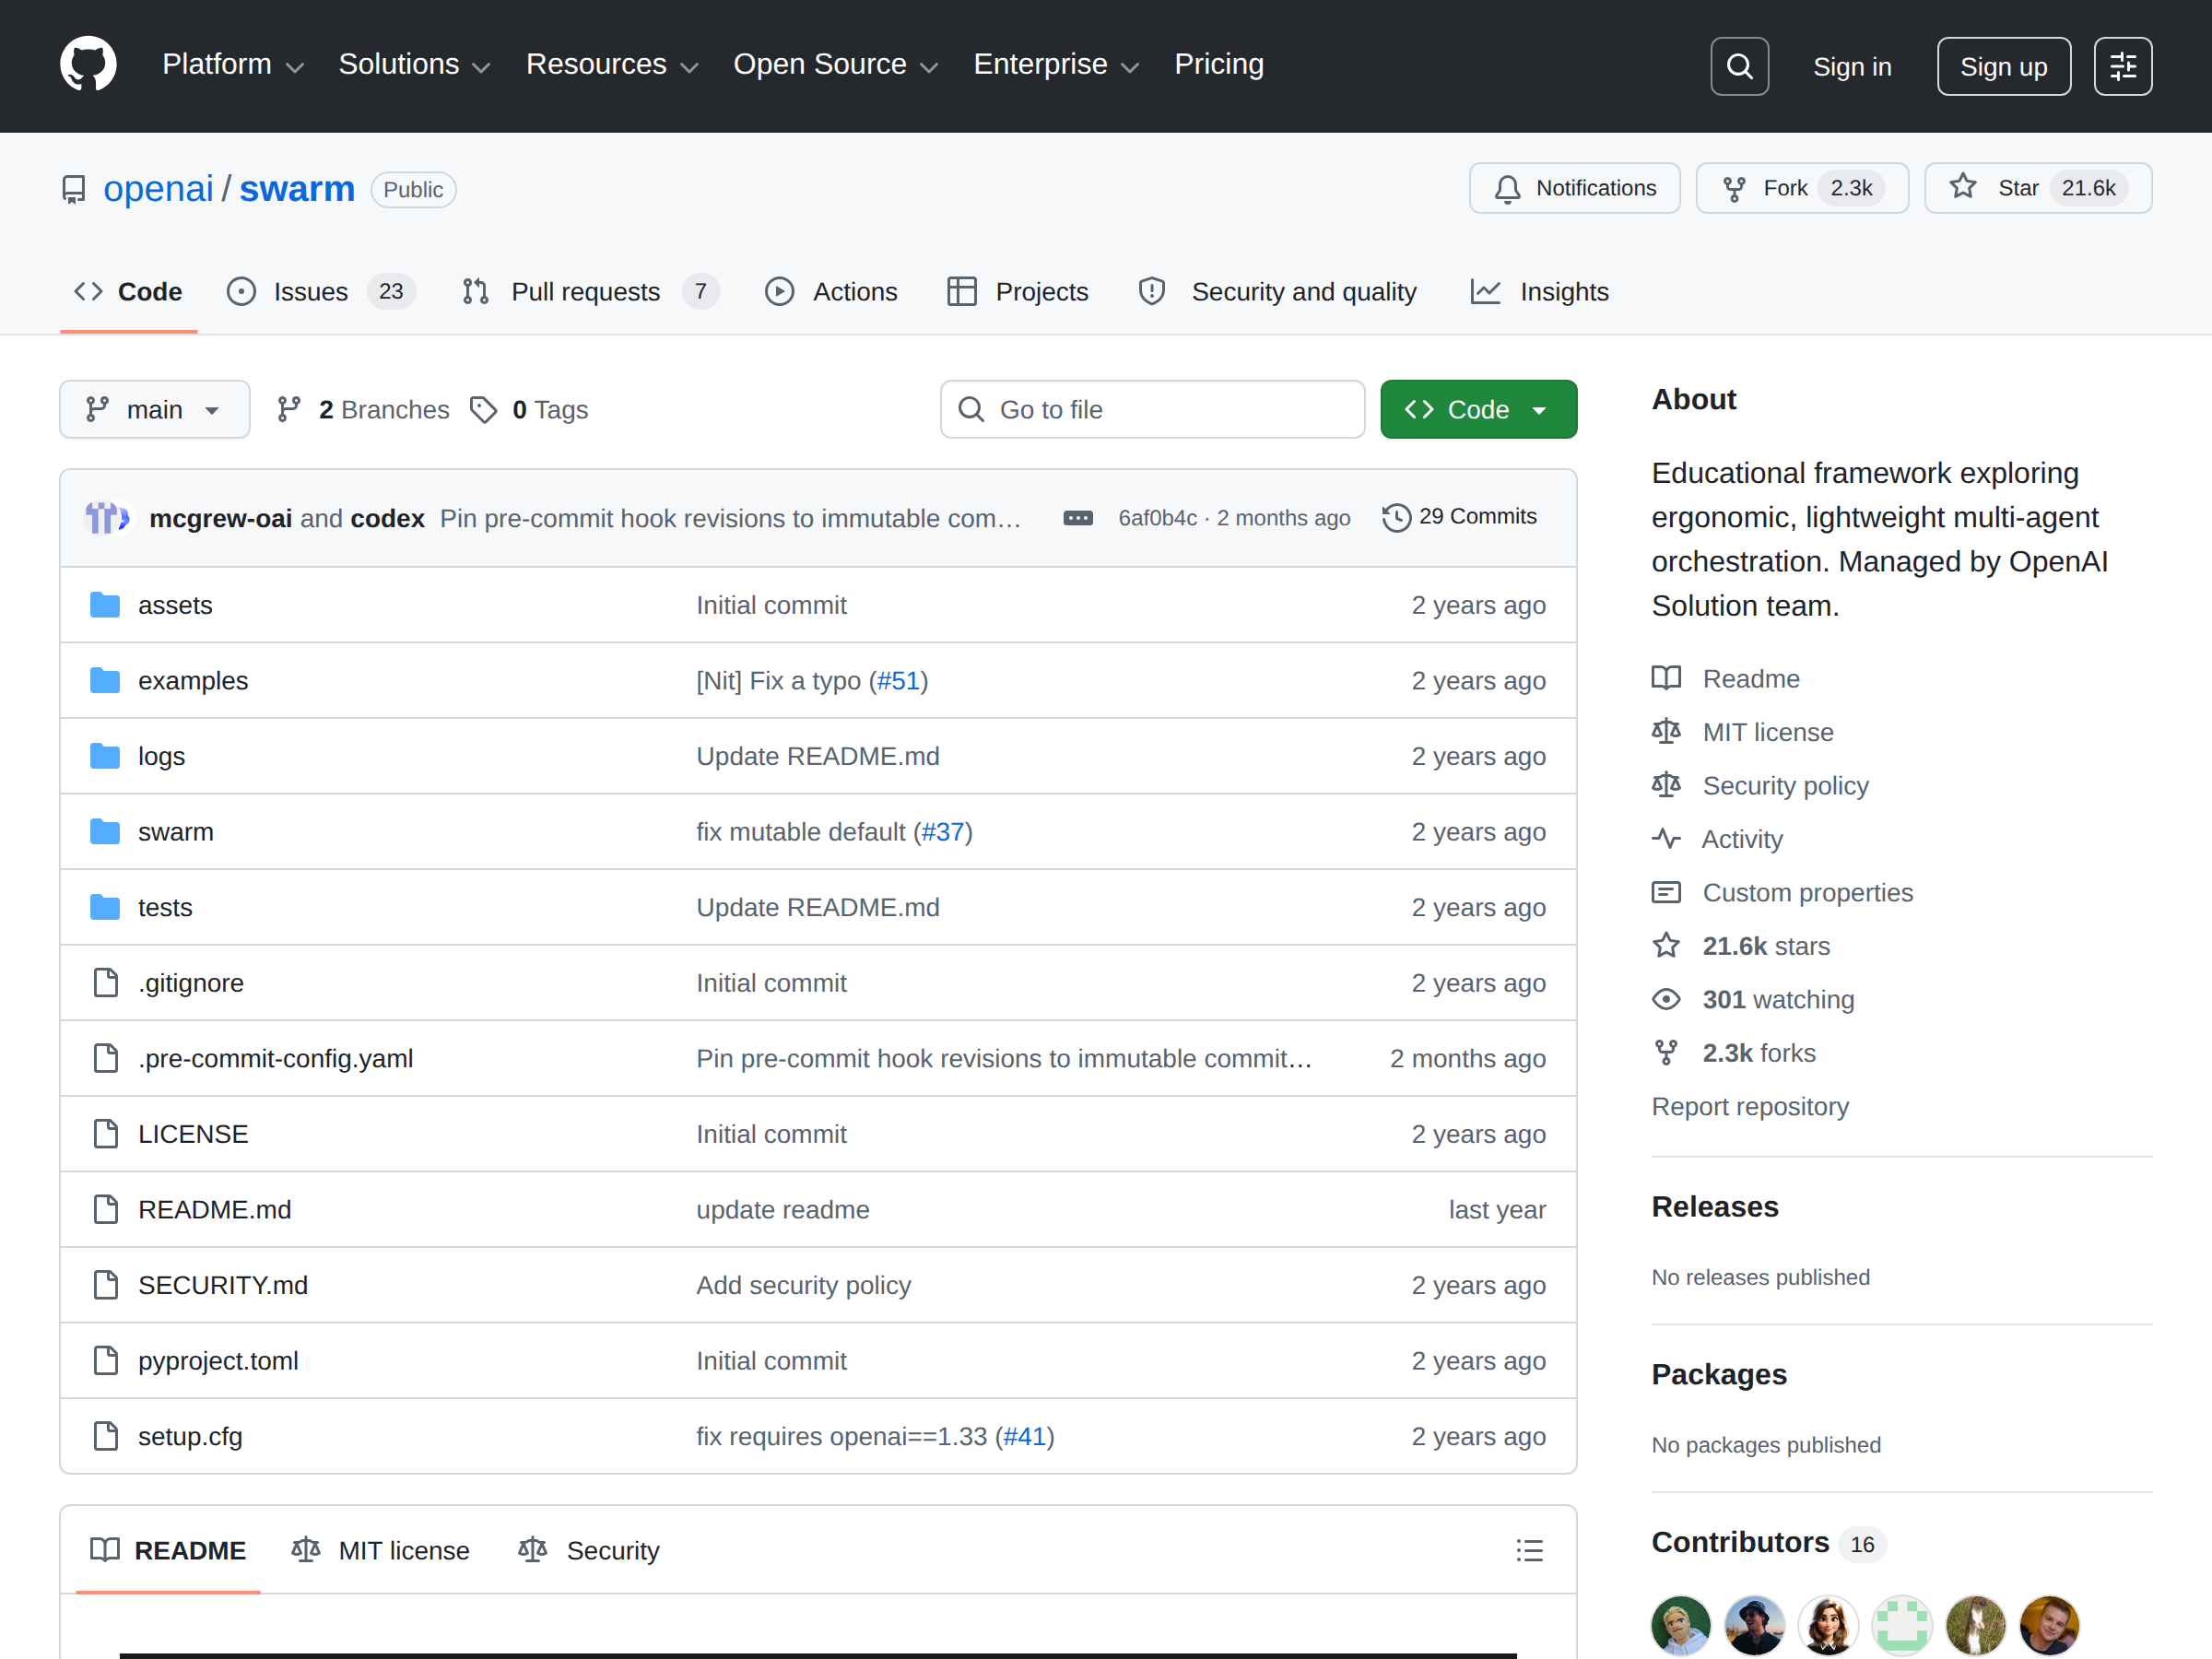This screenshot has width=2212, height=1659.
Task: Expand the Resources menu
Action: point(612,65)
